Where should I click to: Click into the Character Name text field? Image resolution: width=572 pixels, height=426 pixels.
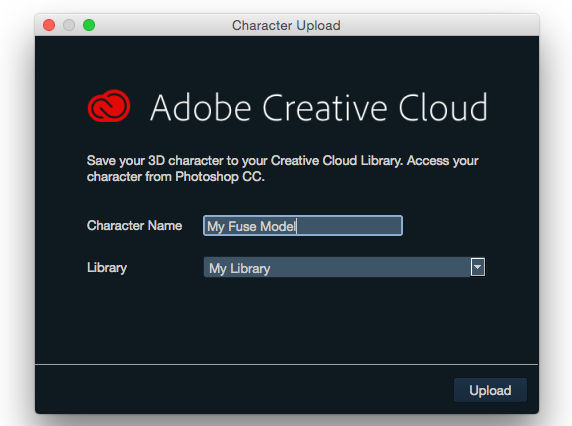point(303,225)
